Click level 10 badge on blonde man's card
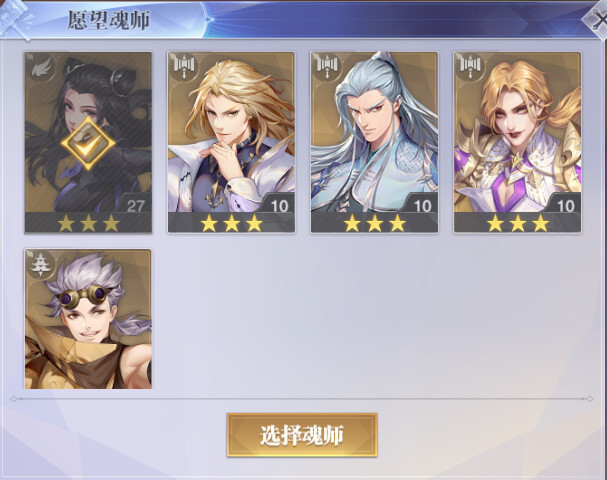 (x=279, y=206)
